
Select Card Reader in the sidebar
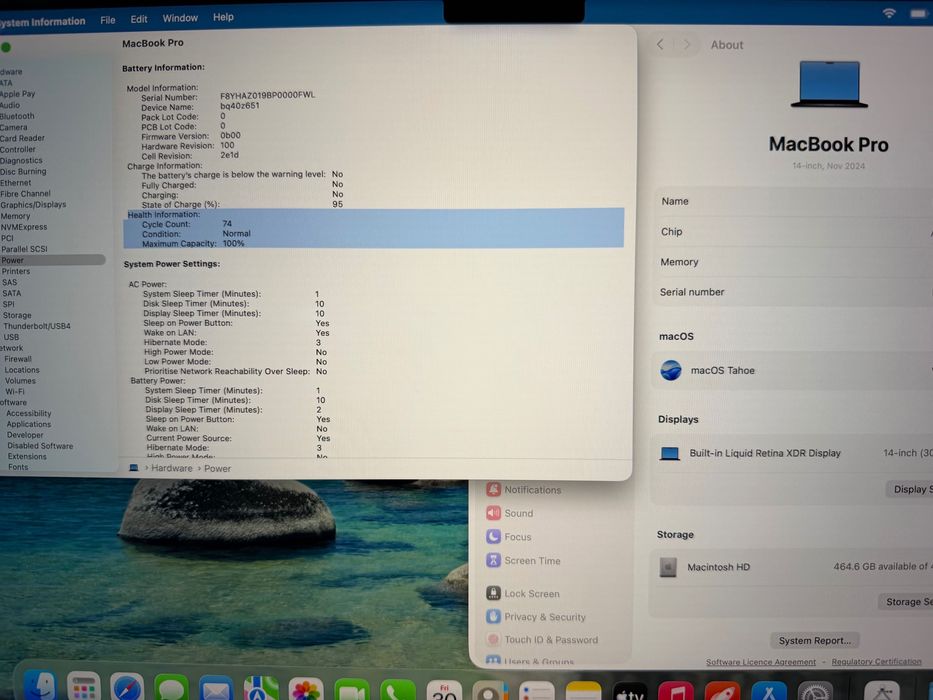[22, 138]
